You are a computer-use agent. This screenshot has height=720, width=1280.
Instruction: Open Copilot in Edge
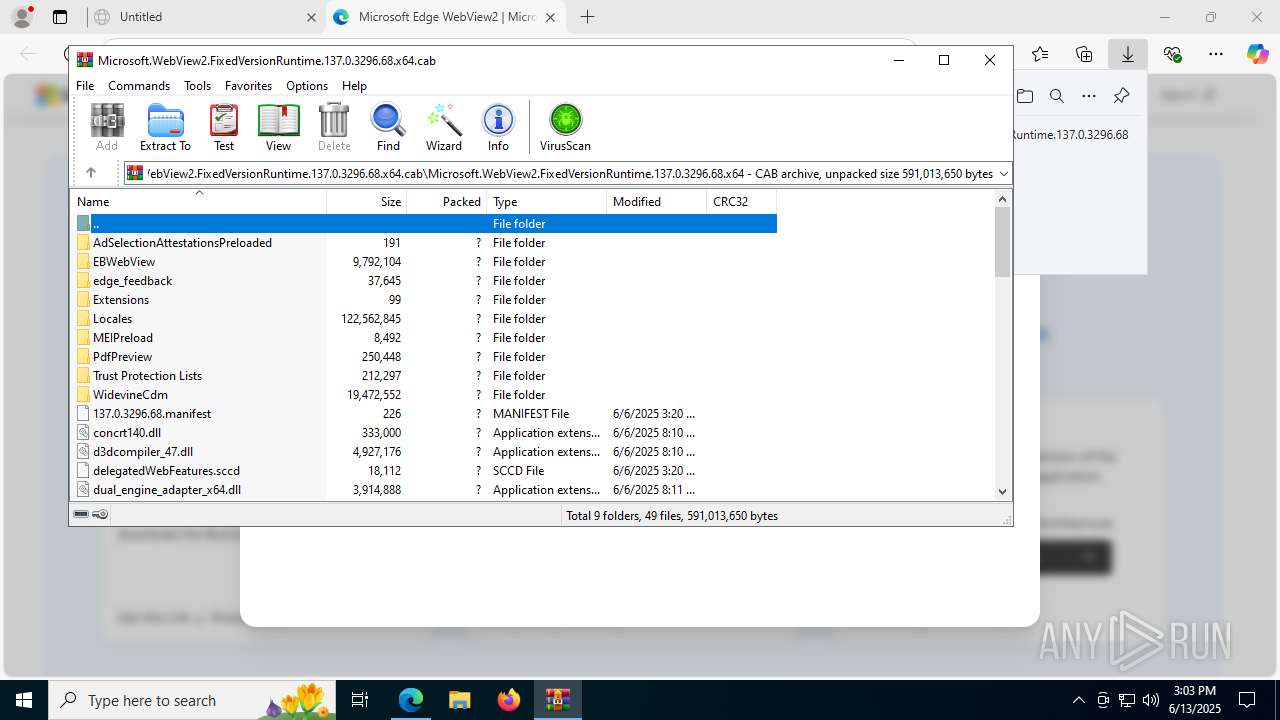pyautogui.click(x=1258, y=54)
